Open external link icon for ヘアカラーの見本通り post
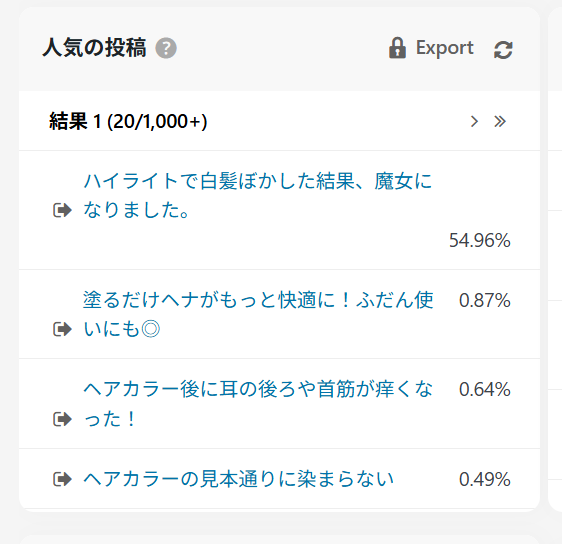Image resolution: width=562 pixels, height=544 pixels. pyautogui.click(x=62, y=479)
